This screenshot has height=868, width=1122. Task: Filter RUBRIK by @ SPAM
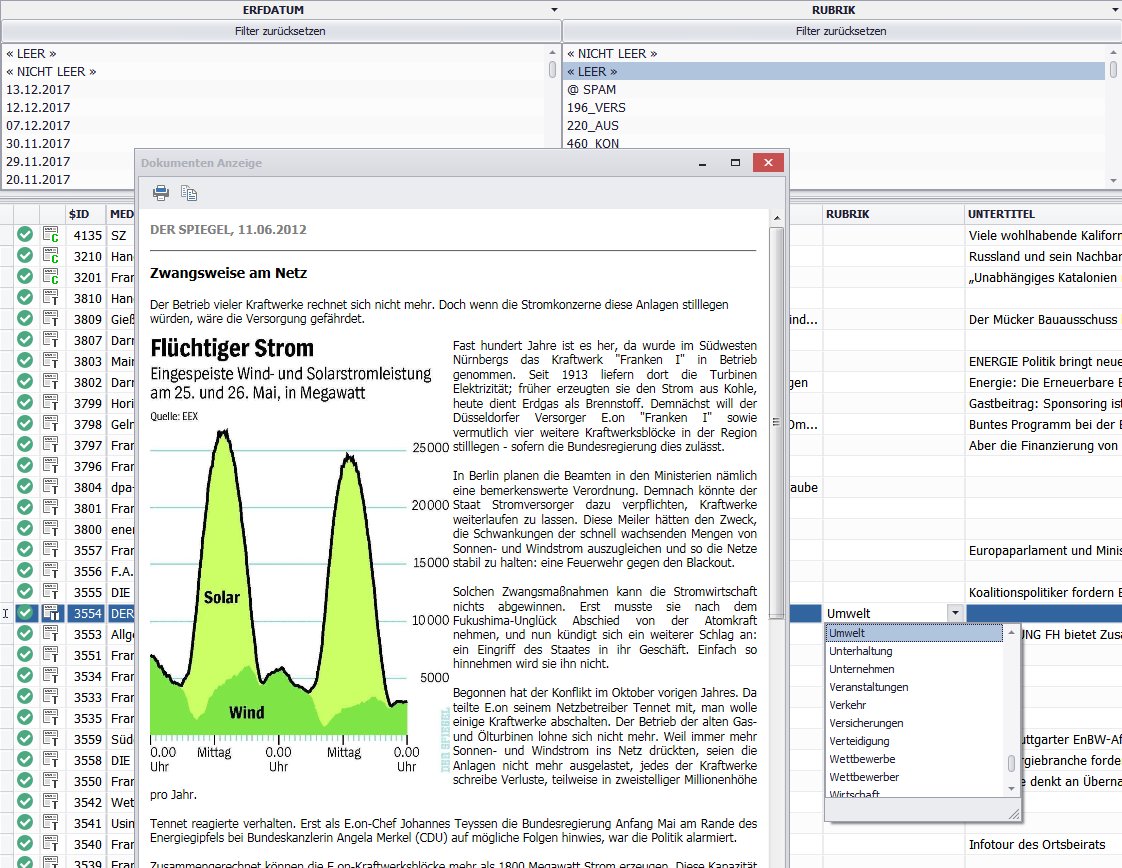click(835, 89)
